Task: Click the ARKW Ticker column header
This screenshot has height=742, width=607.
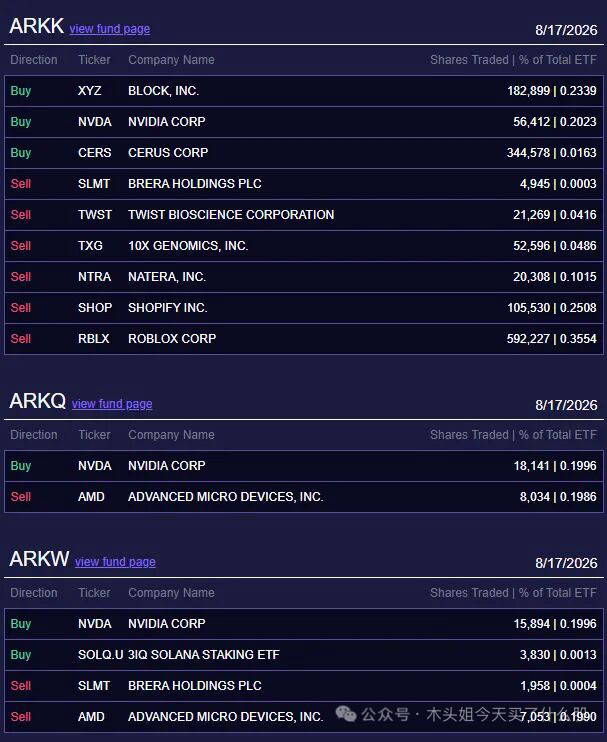Action: (x=94, y=593)
